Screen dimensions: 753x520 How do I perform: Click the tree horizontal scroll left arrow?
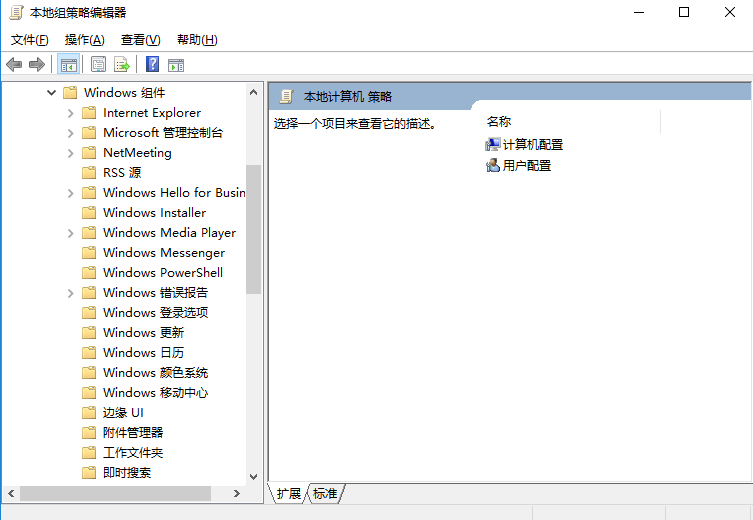point(11,494)
